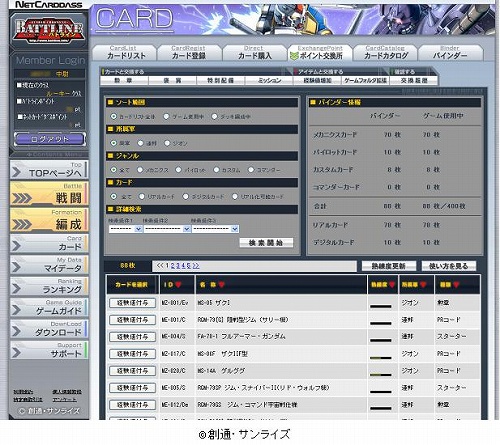Click the green icon on ポイント交換所 tab
500x445 pixels.
pyautogui.click(x=294, y=56)
